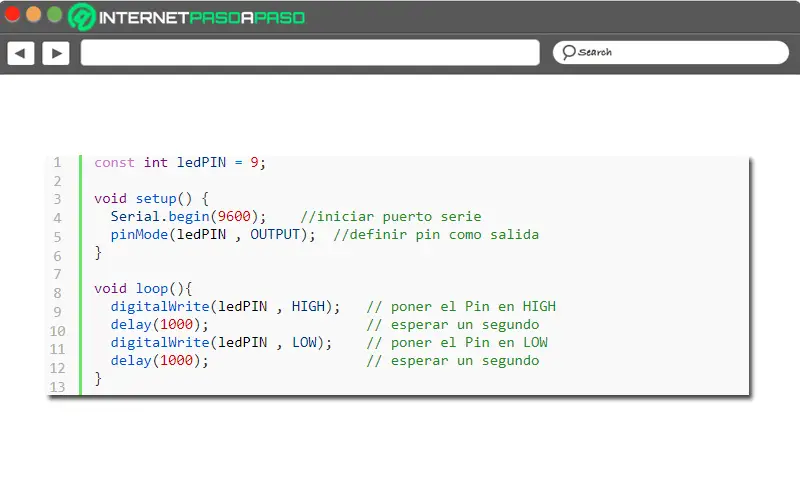Viewport: 800px width, 500px height.
Task: Click 'digitalWrite(ledPIN , HIGH);' statement
Action: coord(226,307)
